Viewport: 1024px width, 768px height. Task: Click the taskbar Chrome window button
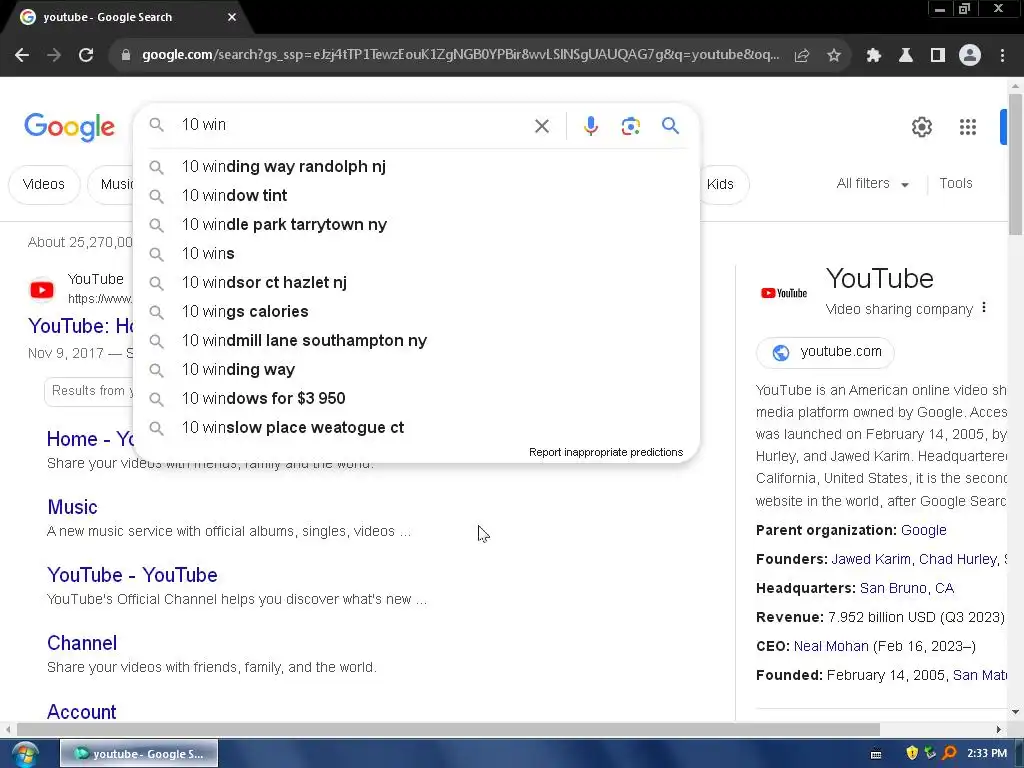click(139, 754)
